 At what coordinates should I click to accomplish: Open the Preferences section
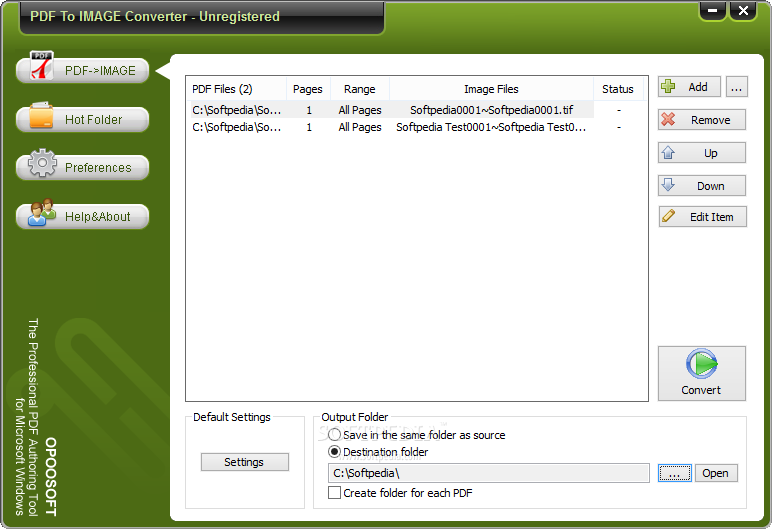pos(83,167)
